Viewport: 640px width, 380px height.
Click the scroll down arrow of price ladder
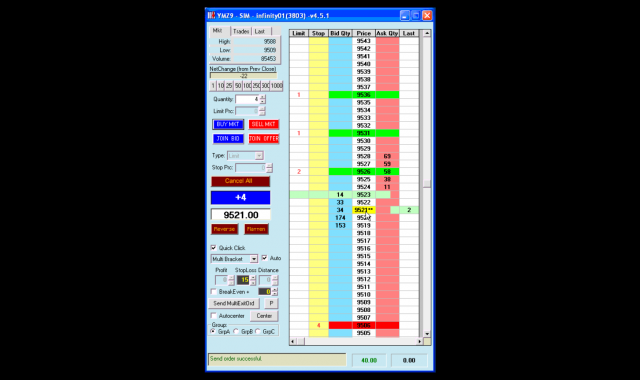pos(427,334)
